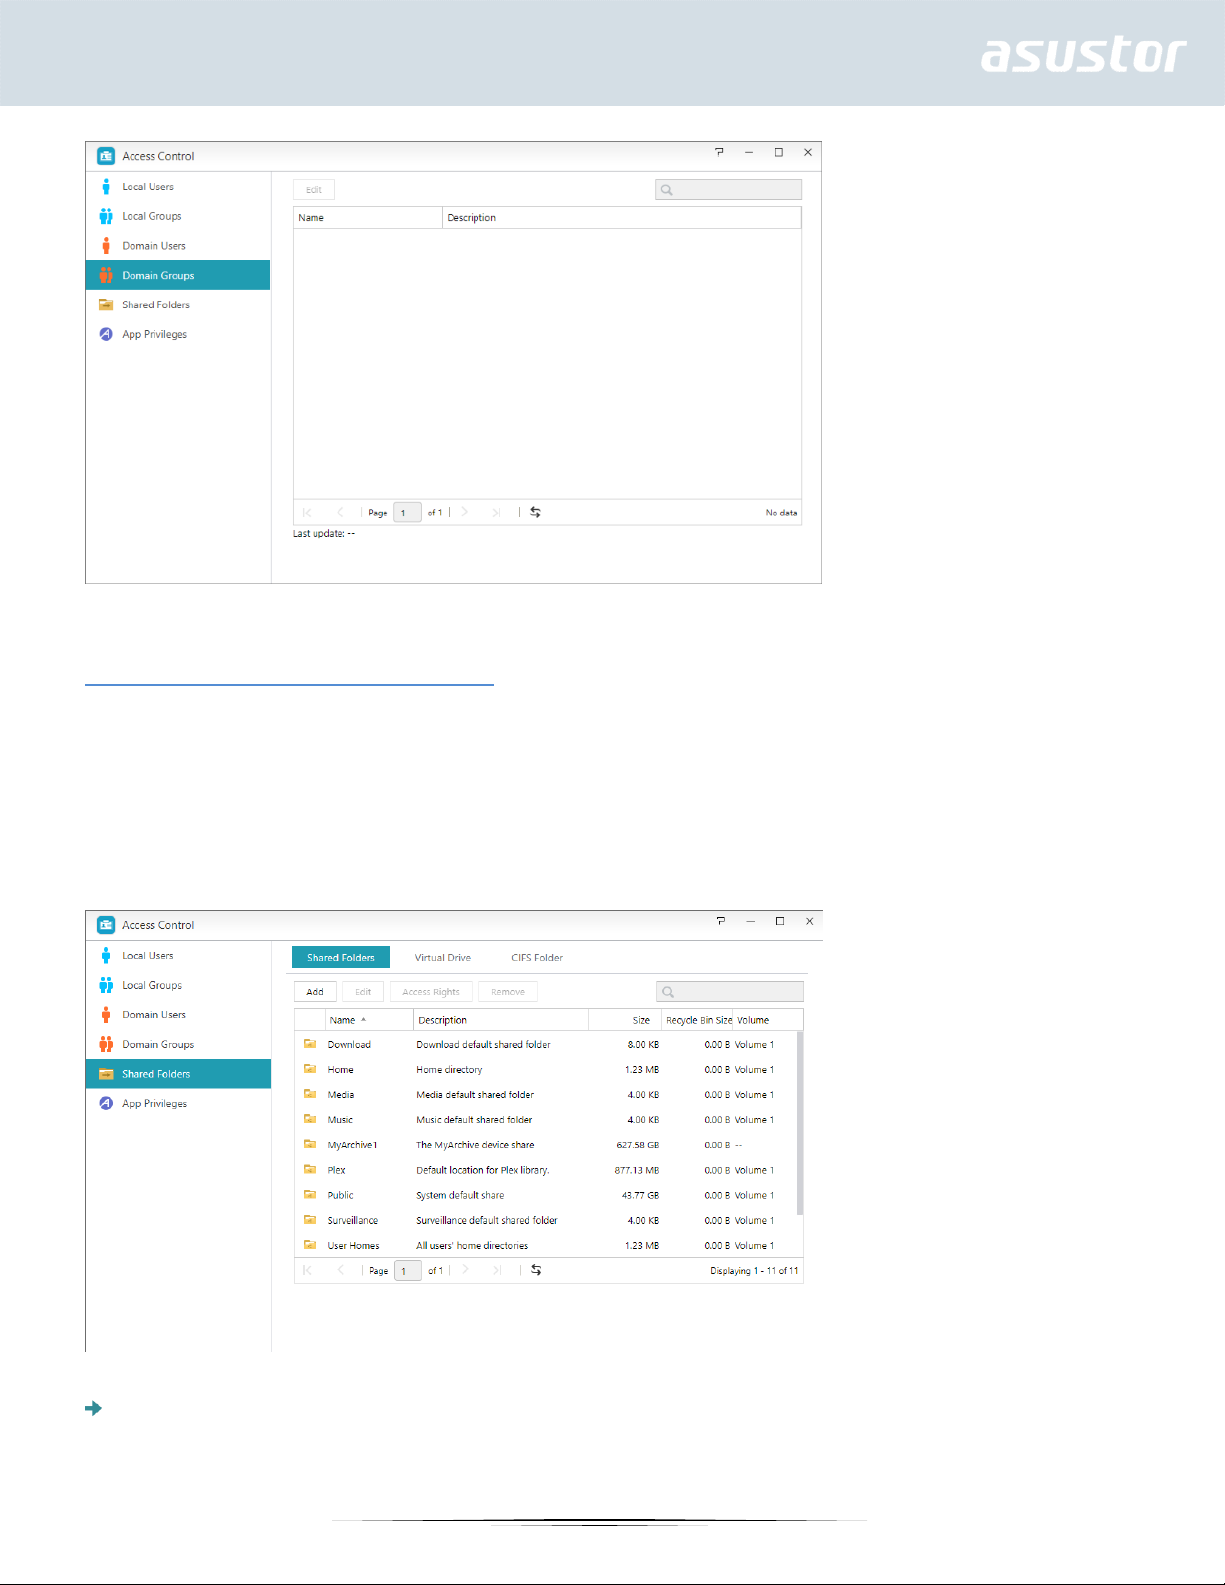Sort shared folders by Size column
The height and width of the screenshot is (1585, 1225).
point(626,1020)
